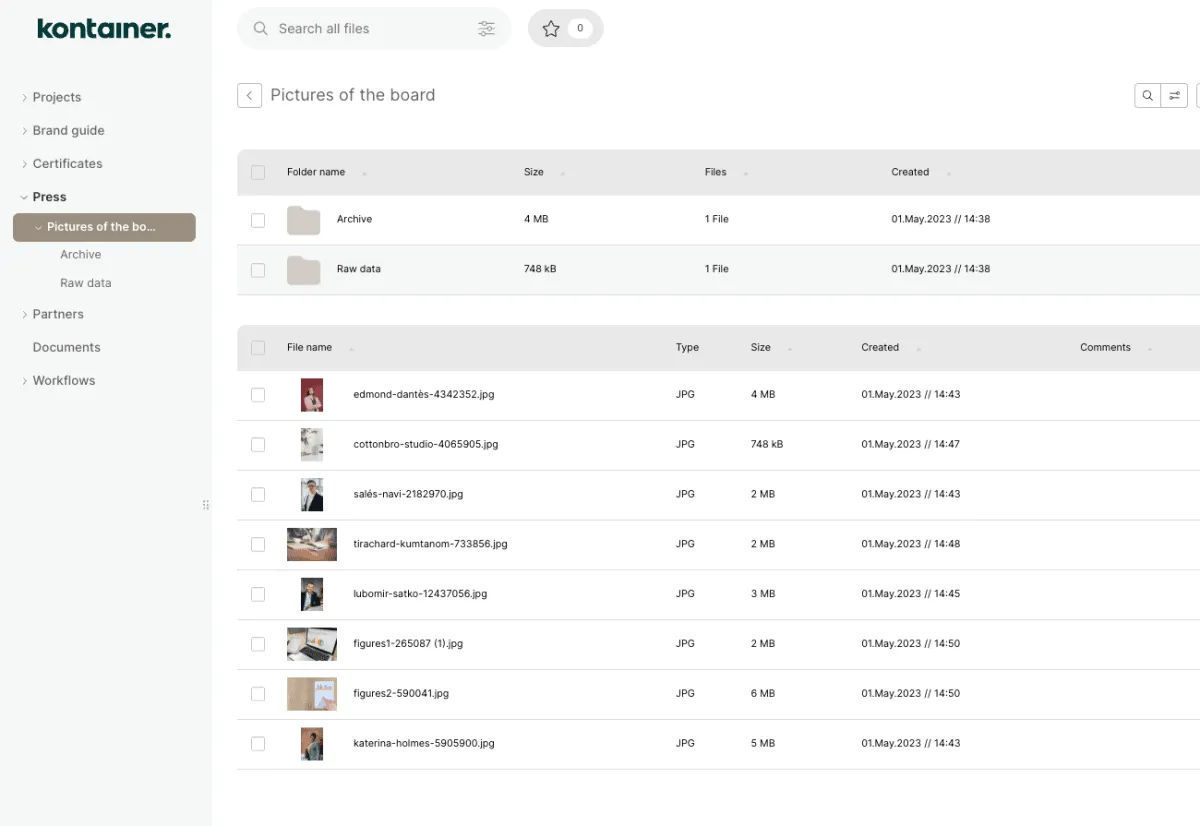Select Pictures of the bo... sidebar item
The height and width of the screenshot is (826, 1200).
click(x=104, y=227)
